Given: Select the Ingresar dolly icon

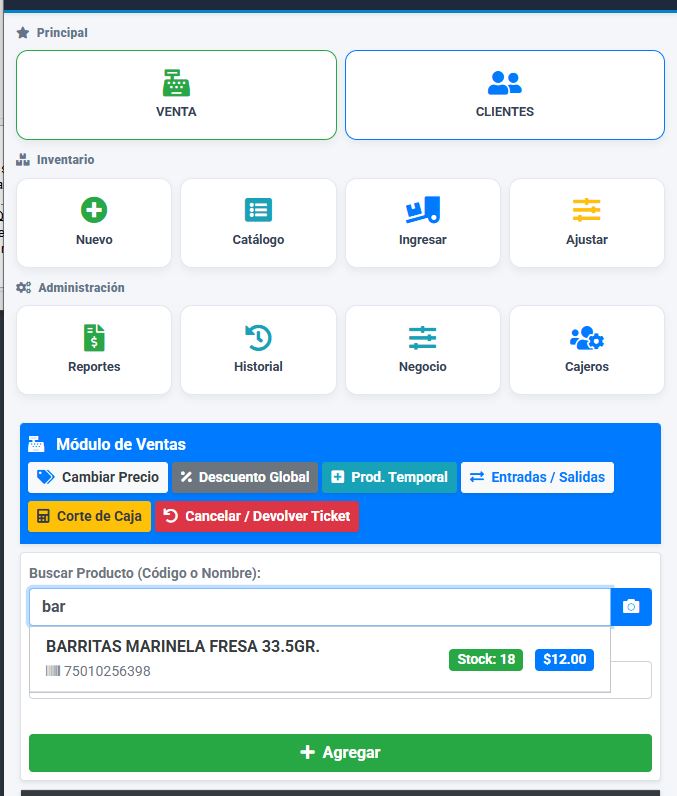Looking at the screenshot, I should tap(422, 210).
